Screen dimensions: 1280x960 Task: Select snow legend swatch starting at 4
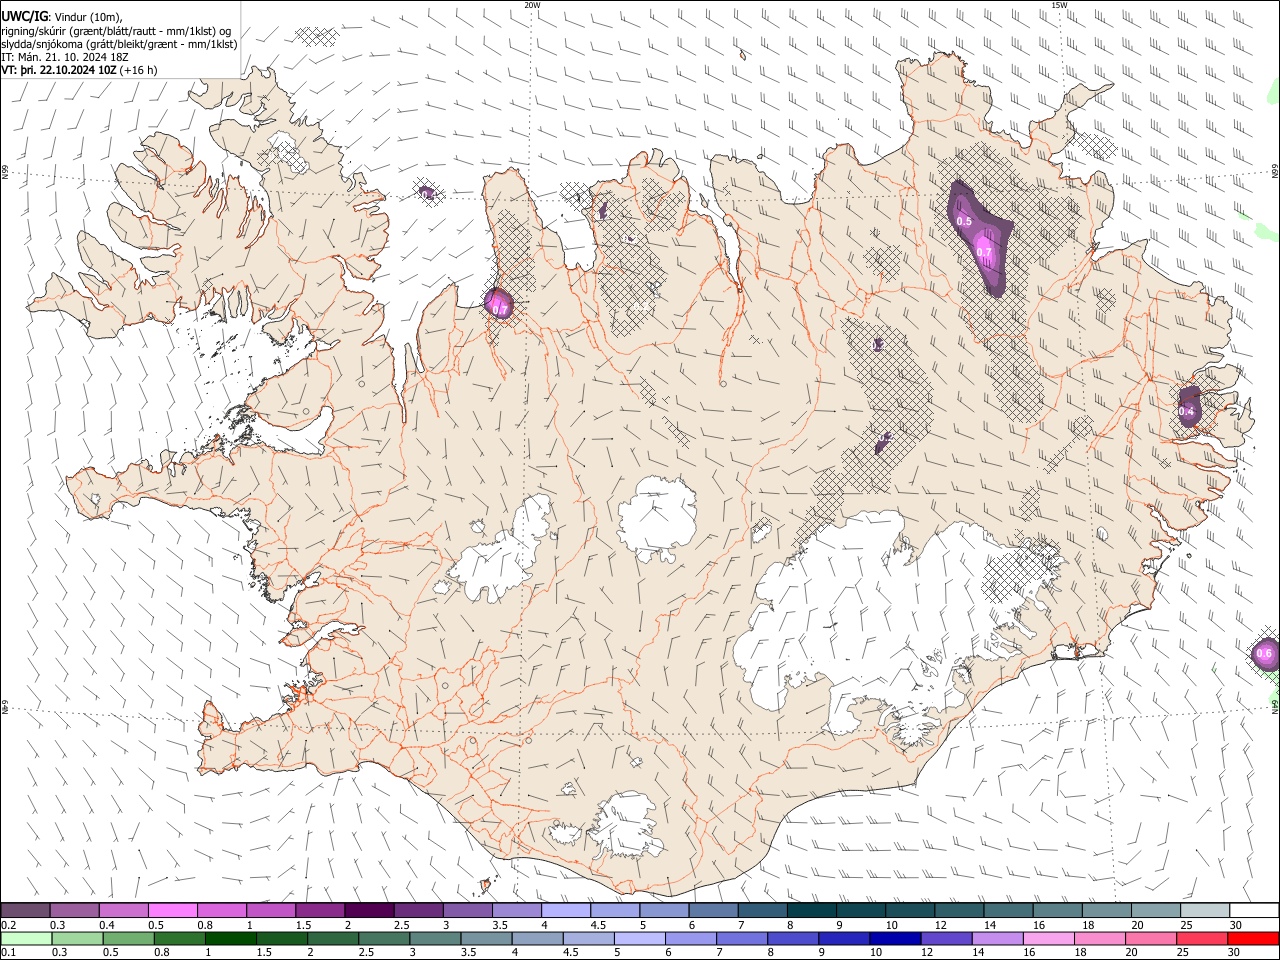(566, 910)
